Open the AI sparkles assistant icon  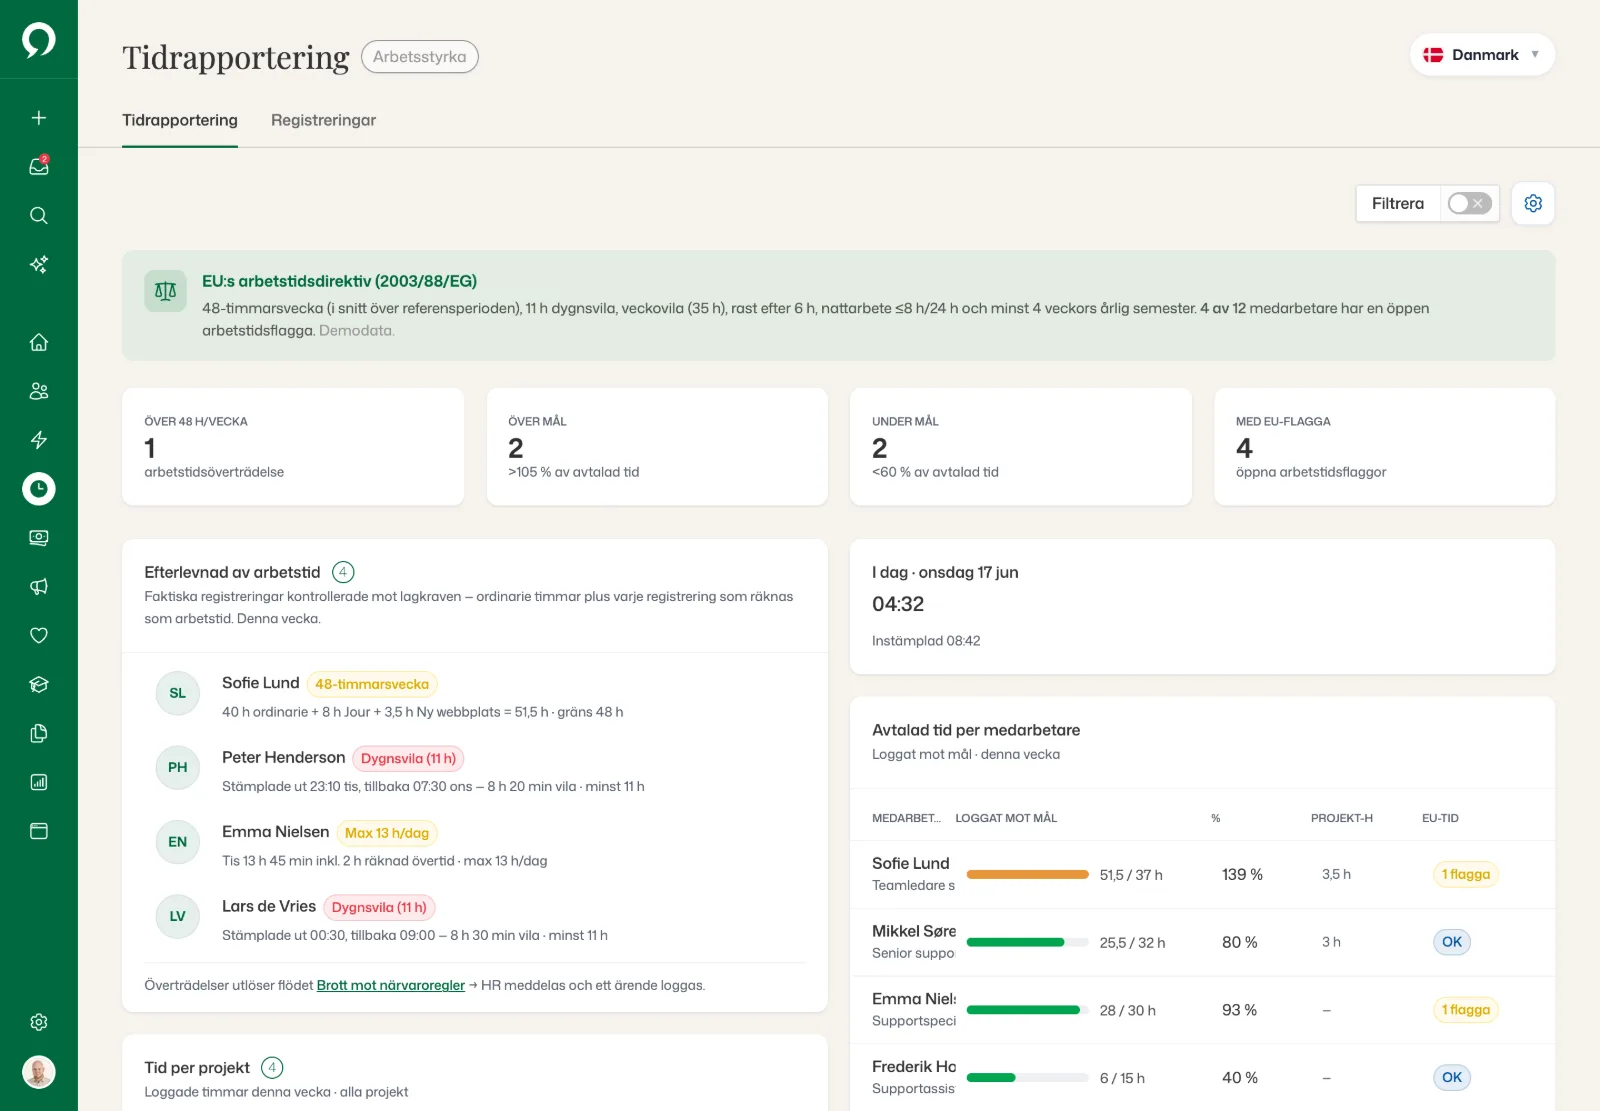39,265
